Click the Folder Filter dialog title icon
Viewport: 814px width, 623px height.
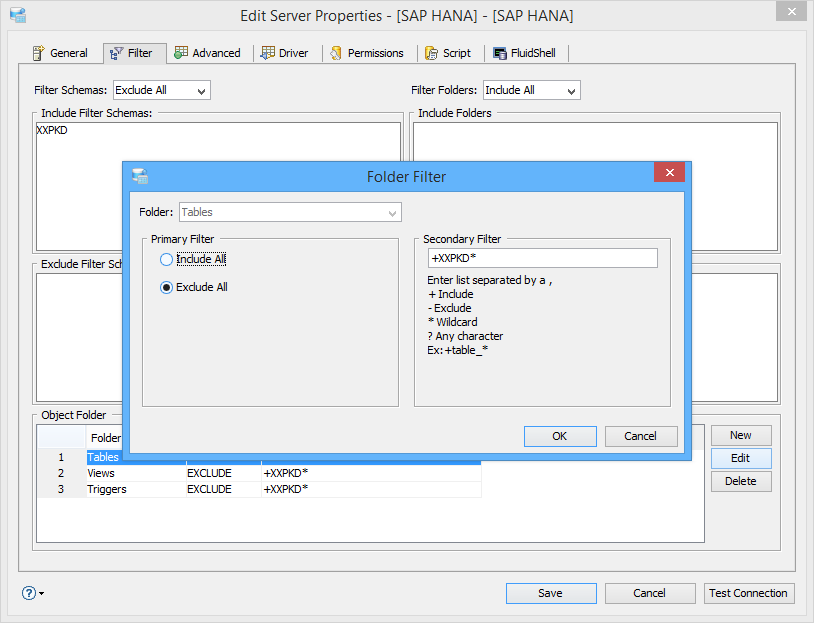point(140,176)
